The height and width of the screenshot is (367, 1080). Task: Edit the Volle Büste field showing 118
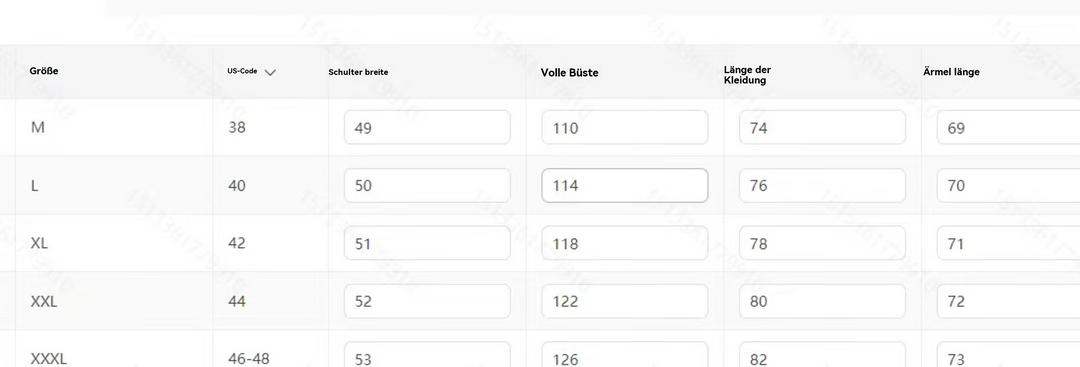625,243
